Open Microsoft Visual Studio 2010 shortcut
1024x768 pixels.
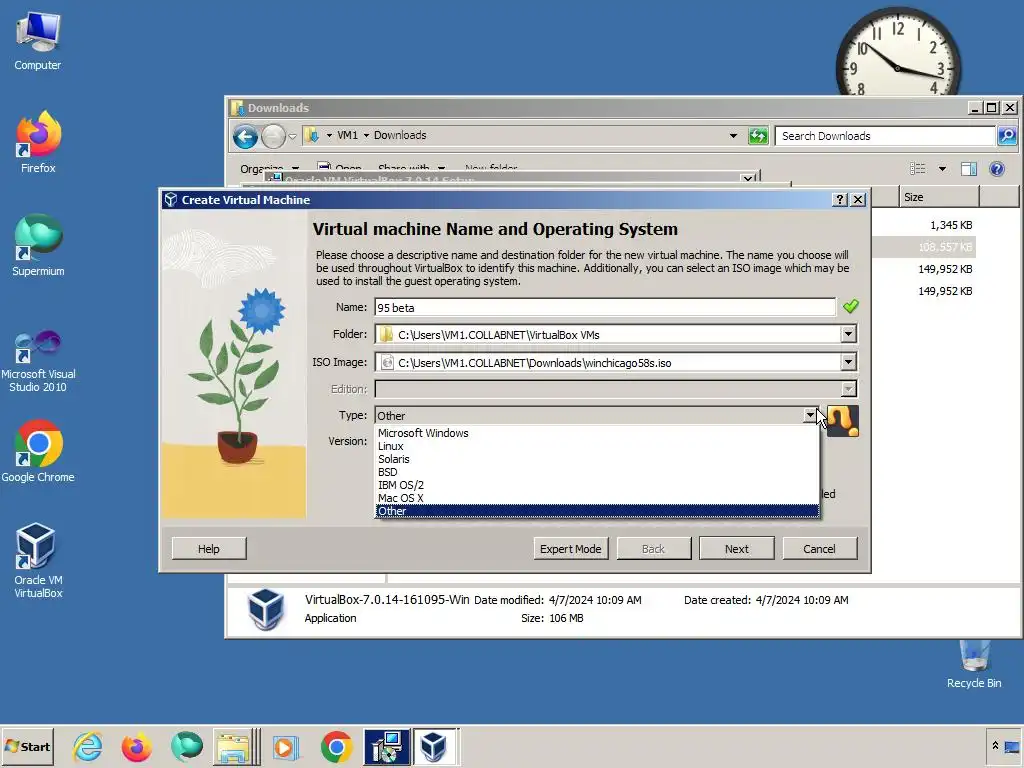point(38,361)
